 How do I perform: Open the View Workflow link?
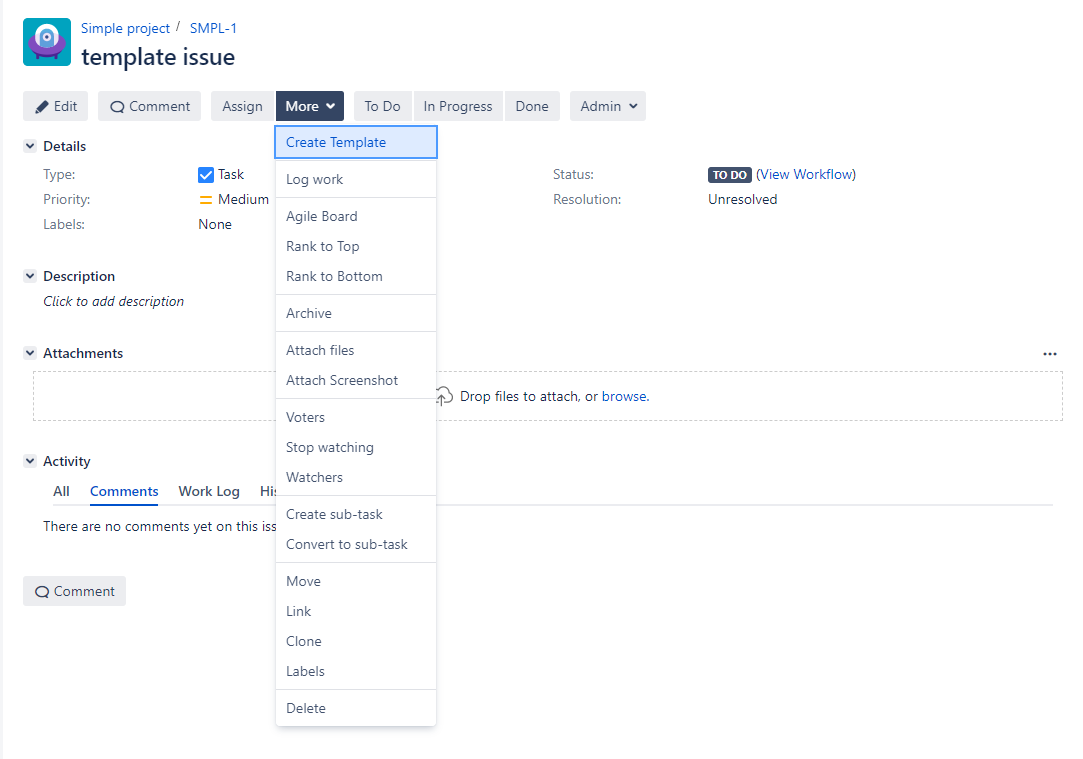[x=805, y=175]
